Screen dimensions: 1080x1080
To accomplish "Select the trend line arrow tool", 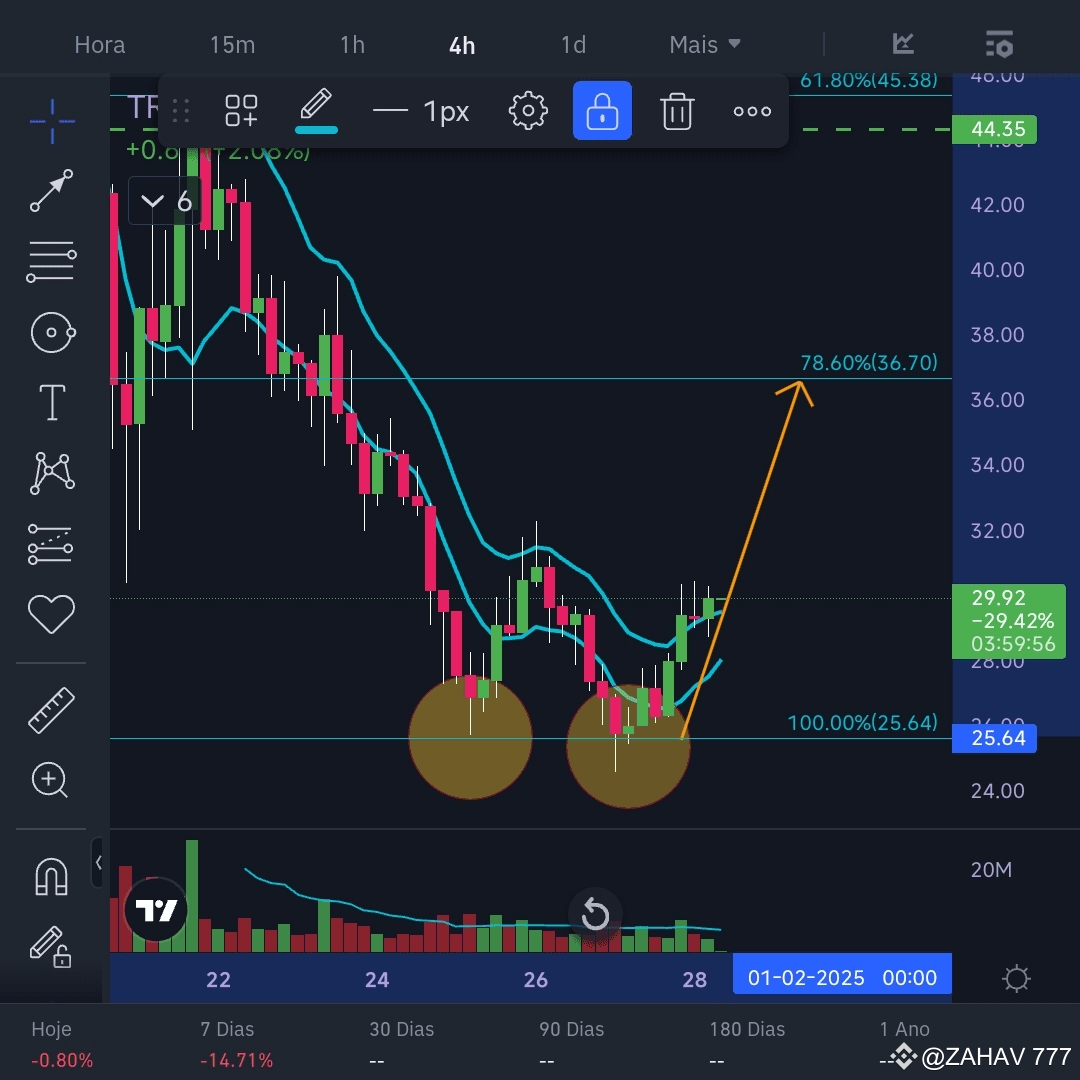I will point(52,190).
